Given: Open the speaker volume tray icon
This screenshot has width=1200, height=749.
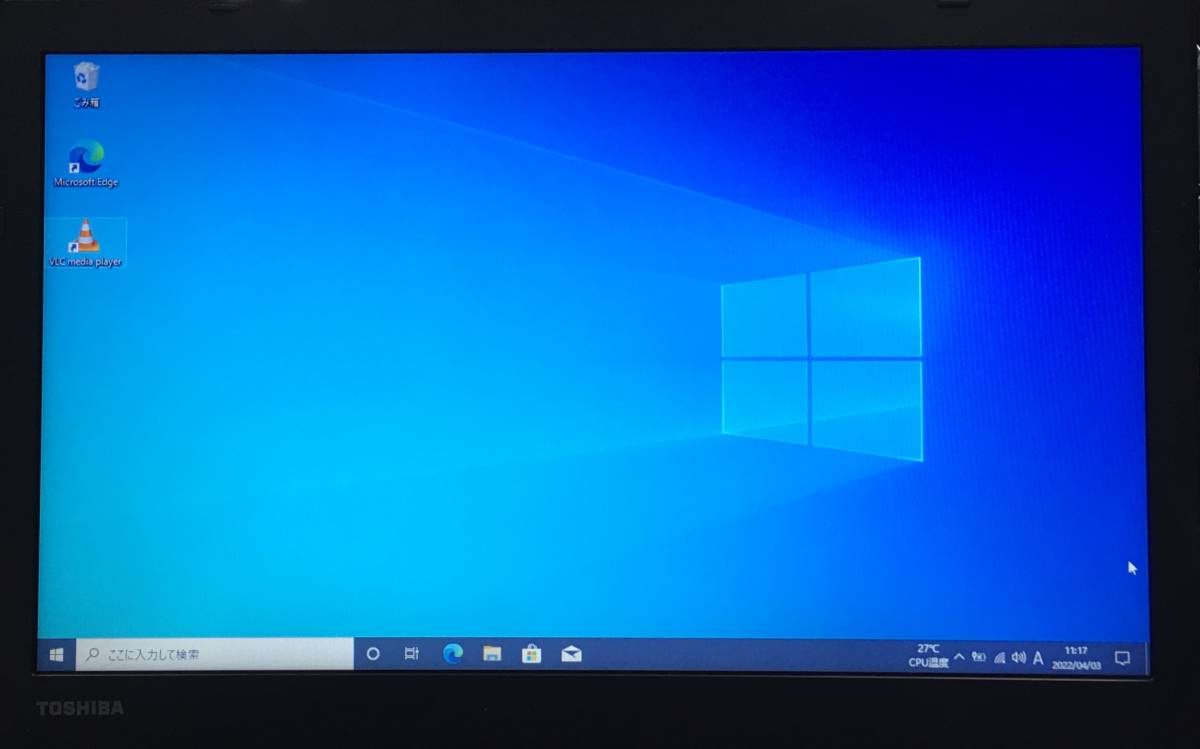Looking at the screenshot, I should click(1019, 657).
